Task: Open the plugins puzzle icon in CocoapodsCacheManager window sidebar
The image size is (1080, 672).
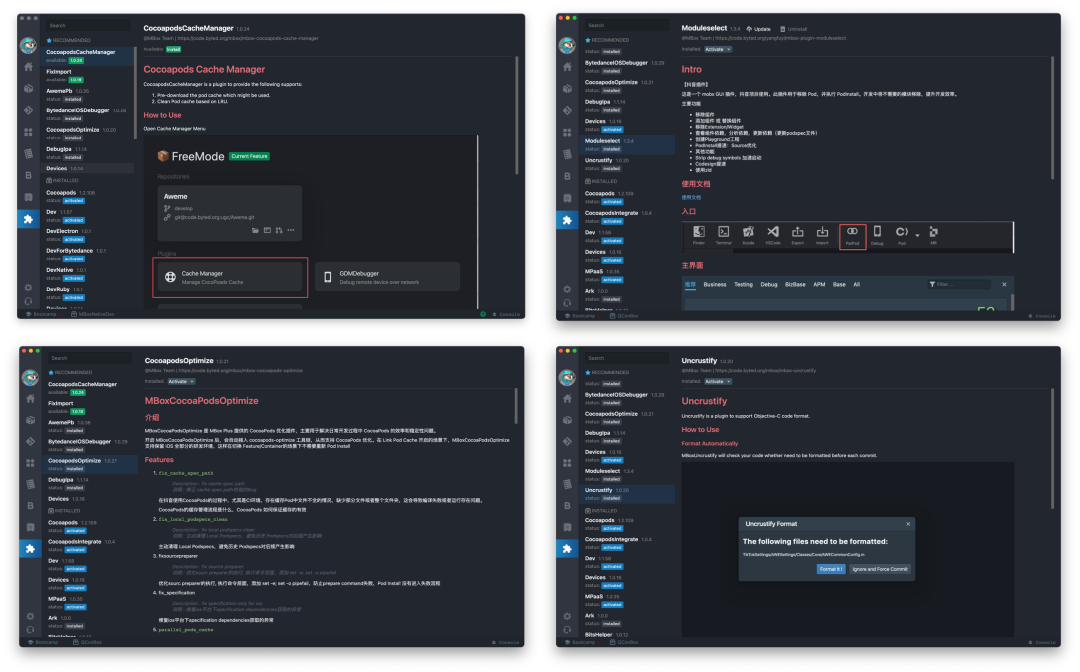Action: (28, 219)
